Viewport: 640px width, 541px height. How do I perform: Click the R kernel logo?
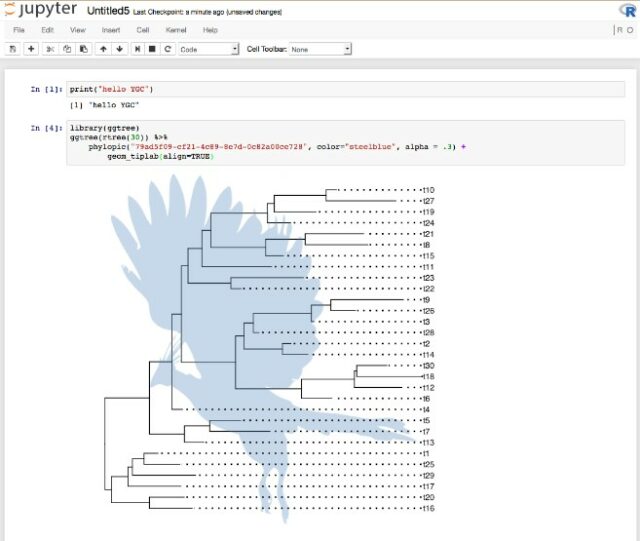[x=628, y=10]
